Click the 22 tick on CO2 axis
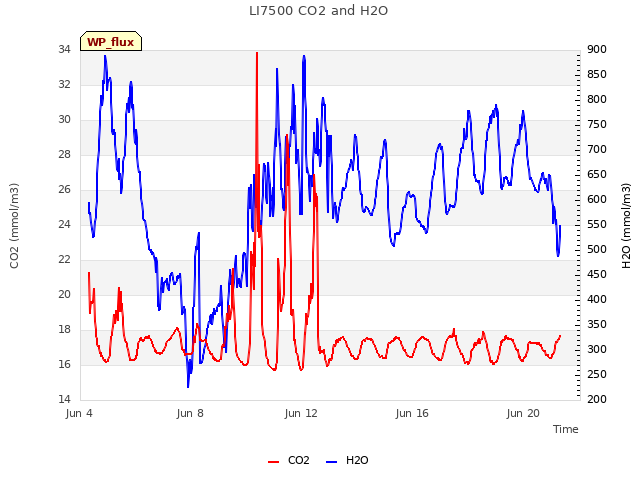Viewport: 640px width, 480px height. pyautogui.click(x=64, y=260)
